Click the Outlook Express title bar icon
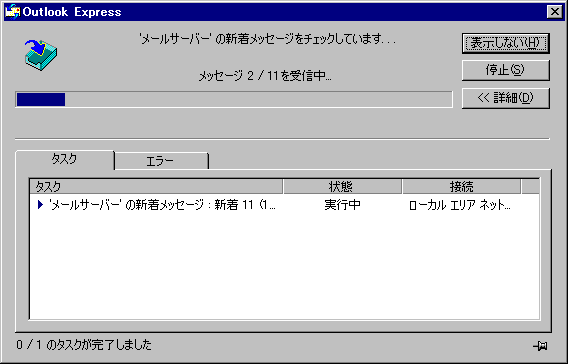Image resolution: width=568 pixels, height=364 pixels. coord(12,12)
